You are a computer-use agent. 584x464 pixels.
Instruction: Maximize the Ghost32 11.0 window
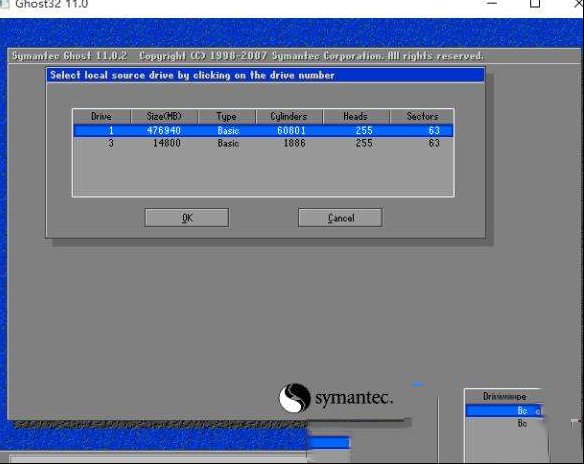535,3
